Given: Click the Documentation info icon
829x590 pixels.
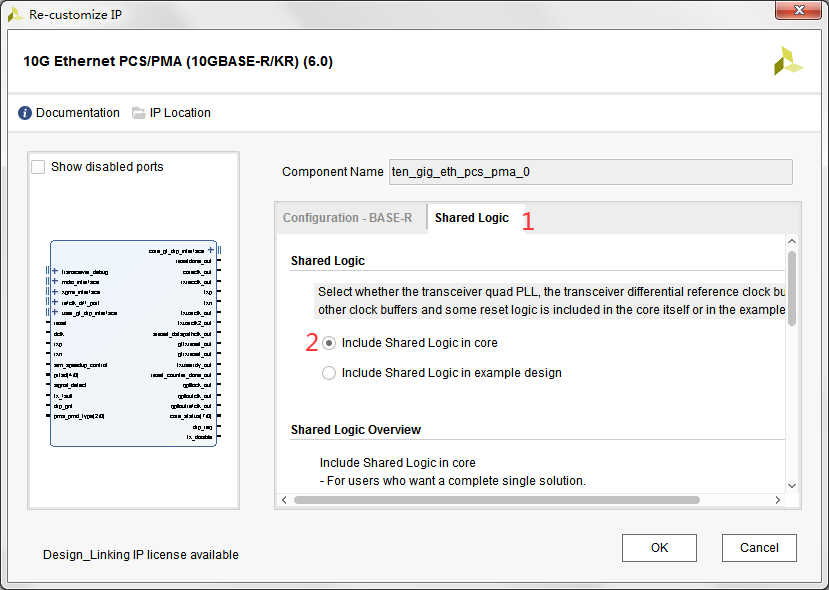Looking at the screenshot, I should pos(25,113).
